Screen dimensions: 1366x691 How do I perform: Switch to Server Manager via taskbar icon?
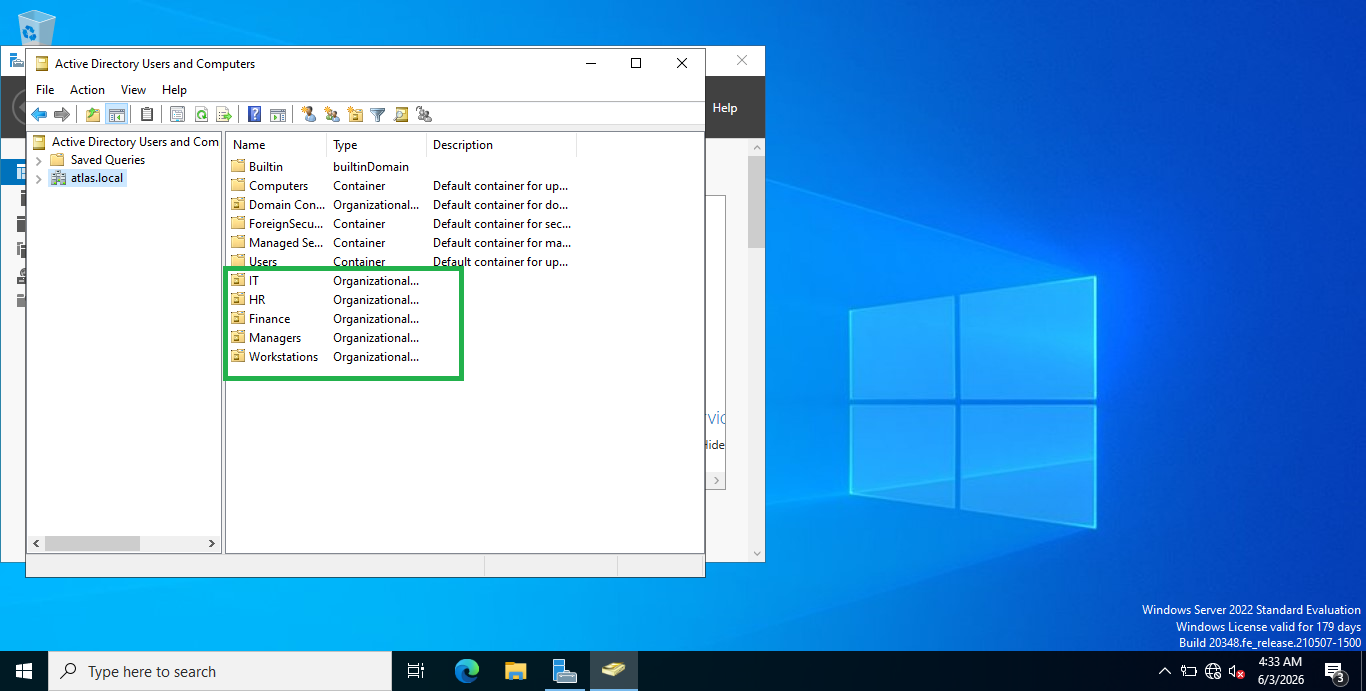pos(565,671)
